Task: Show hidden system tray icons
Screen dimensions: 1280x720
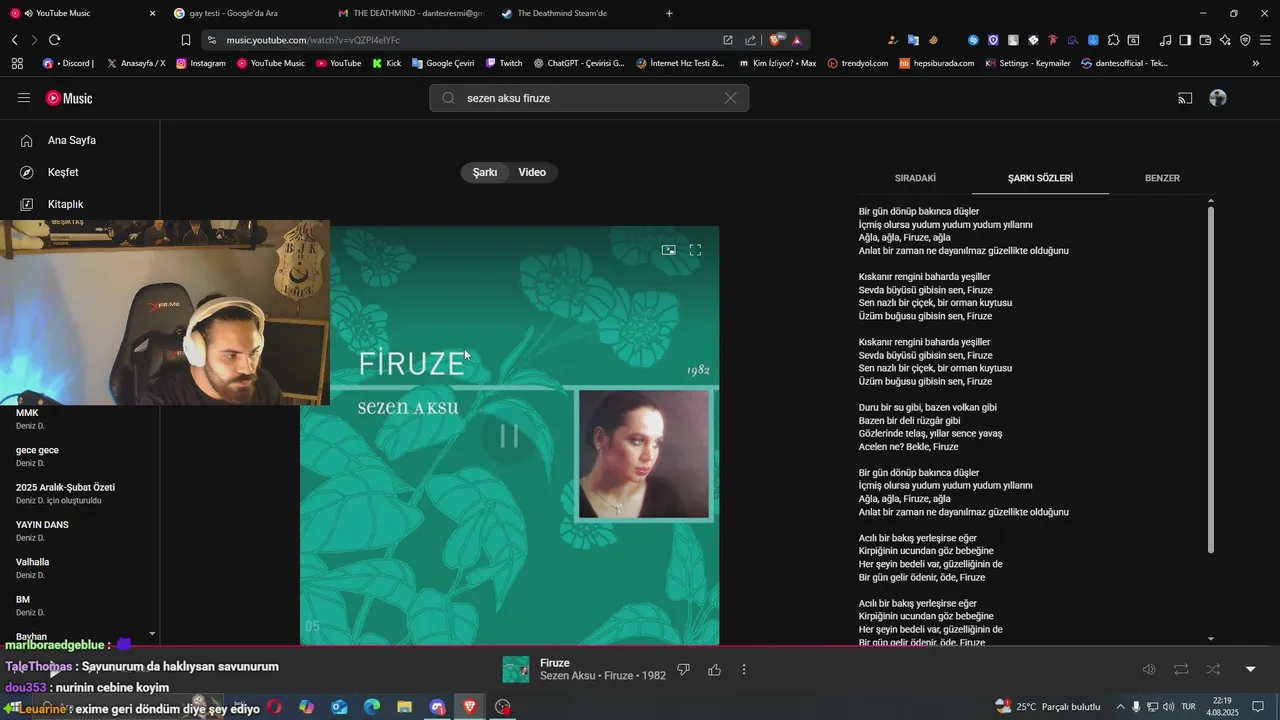Action: tap(1120, 707)
